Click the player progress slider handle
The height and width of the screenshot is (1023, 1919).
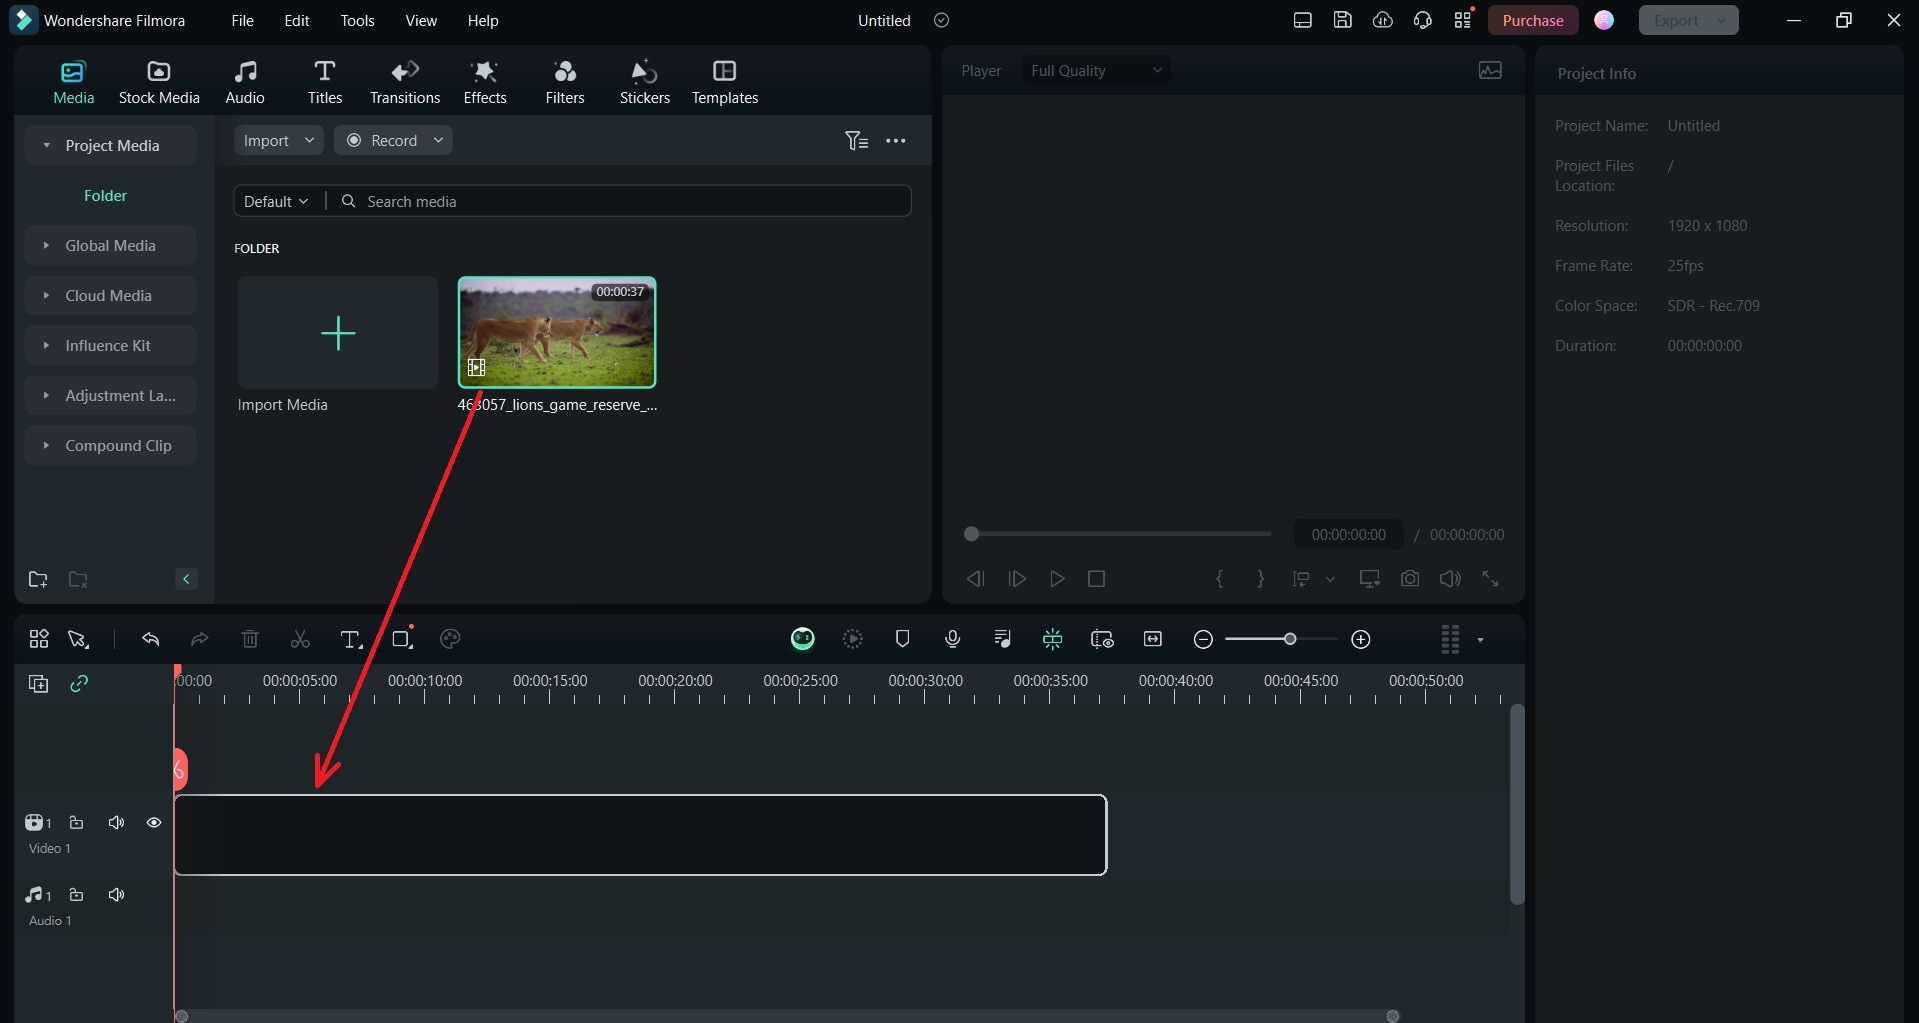(x=971, y=534)
